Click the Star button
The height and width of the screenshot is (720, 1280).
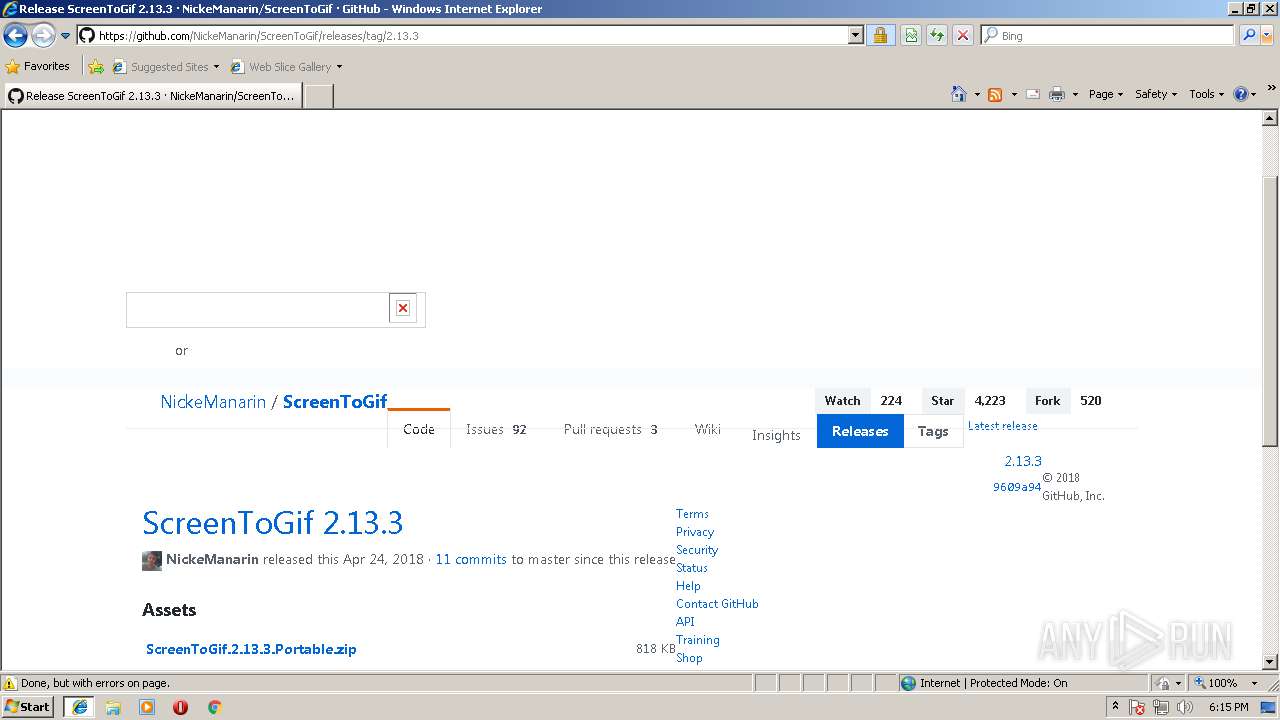(x=943, y=400)
